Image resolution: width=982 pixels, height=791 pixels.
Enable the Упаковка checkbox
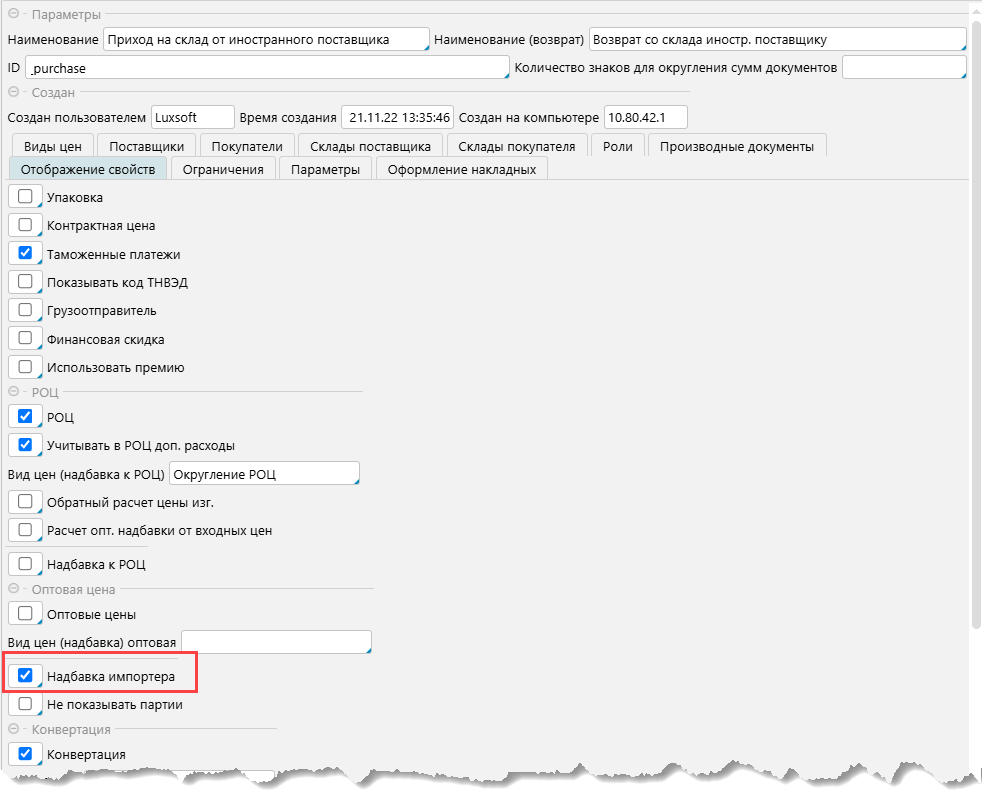coord(25,197)
